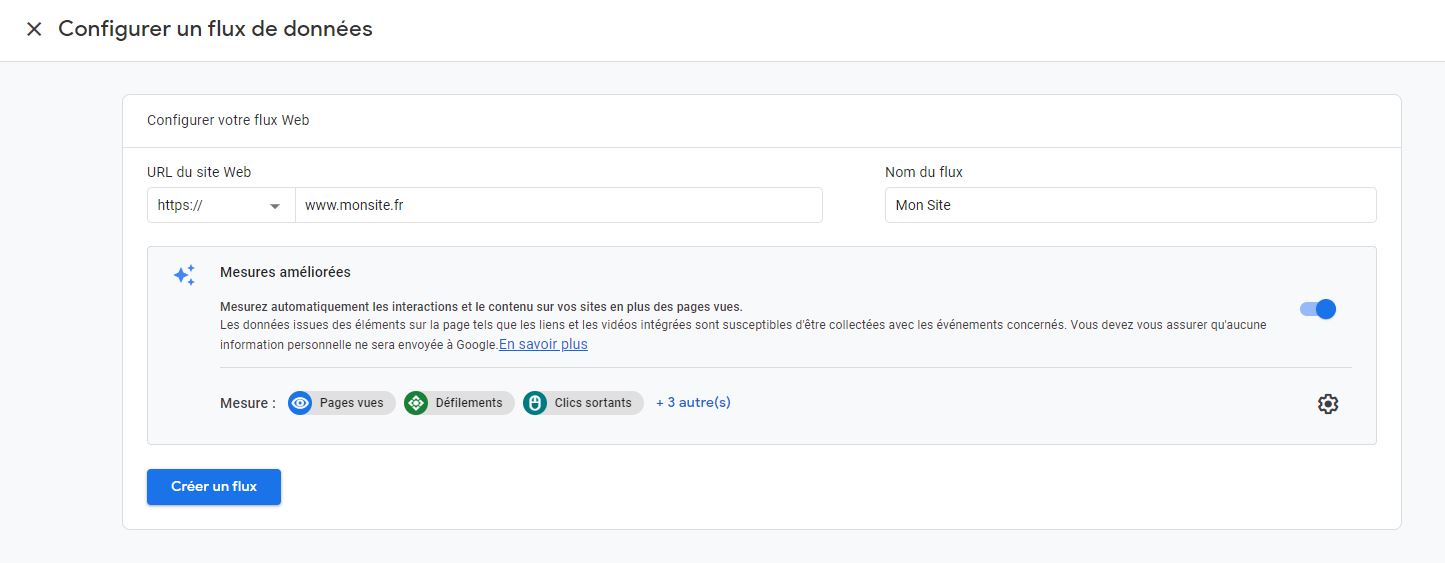The height and width of the screenshot is (563, 1445).
Task: Close the data stream configuration panel
Action: tap(34, 29)
